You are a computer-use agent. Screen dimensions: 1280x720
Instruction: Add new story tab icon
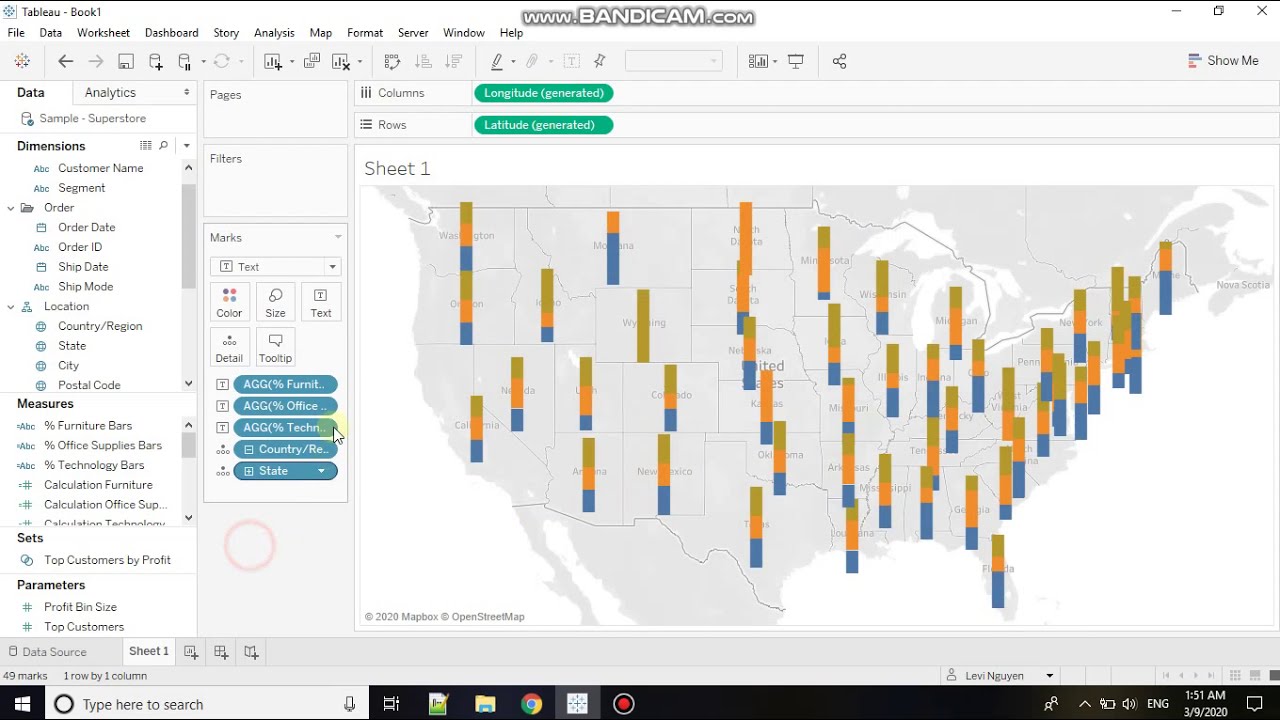(x=251, y=652)
